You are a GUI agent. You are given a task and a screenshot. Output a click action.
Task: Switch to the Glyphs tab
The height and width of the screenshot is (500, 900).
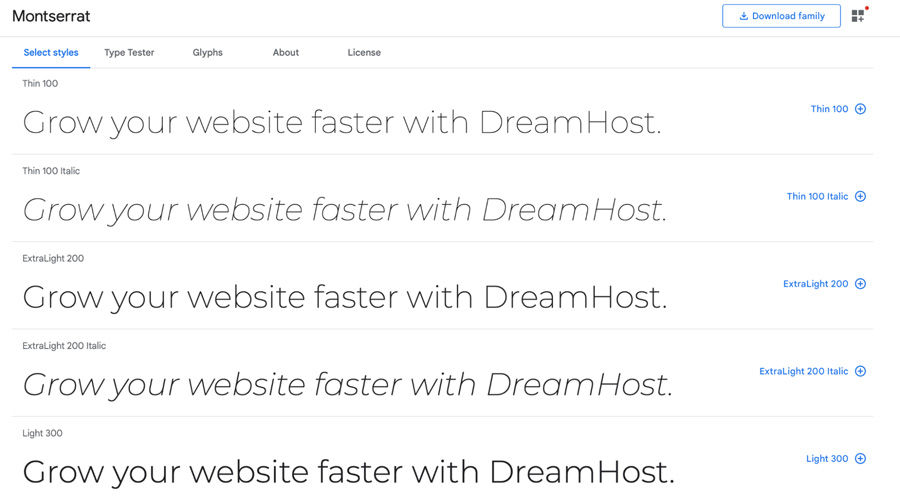(x=207, y=52)
